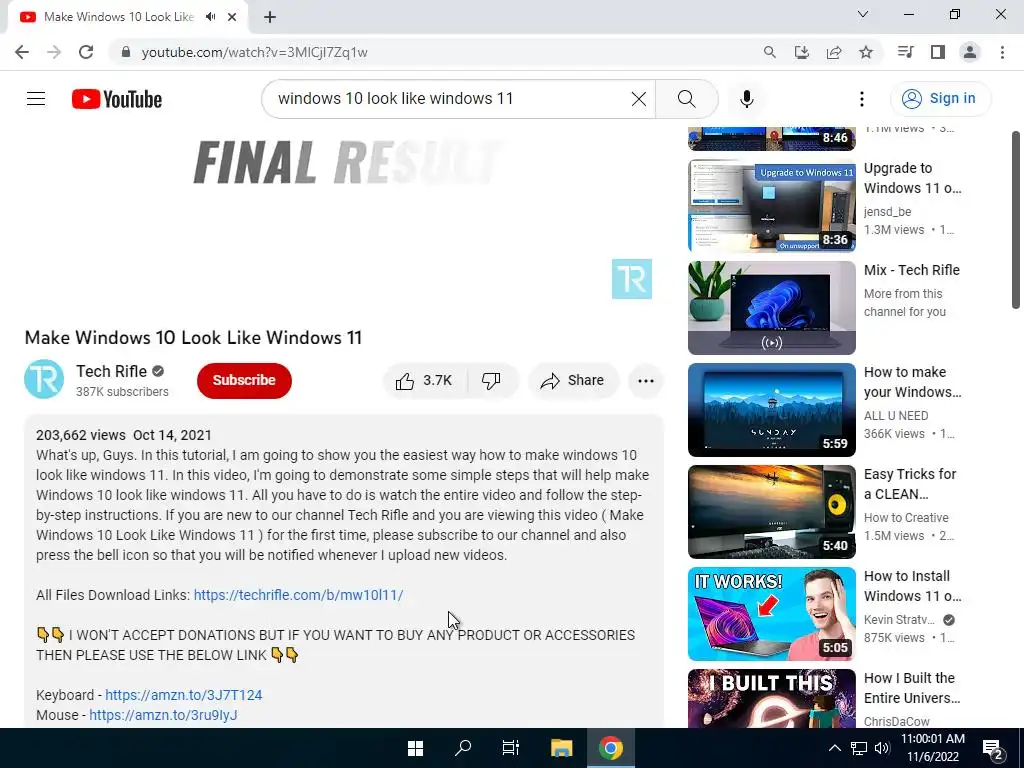Screen dimensions: 1024x768
Task: Open YouTube settings three-dot menu
Action: point(862,99)
